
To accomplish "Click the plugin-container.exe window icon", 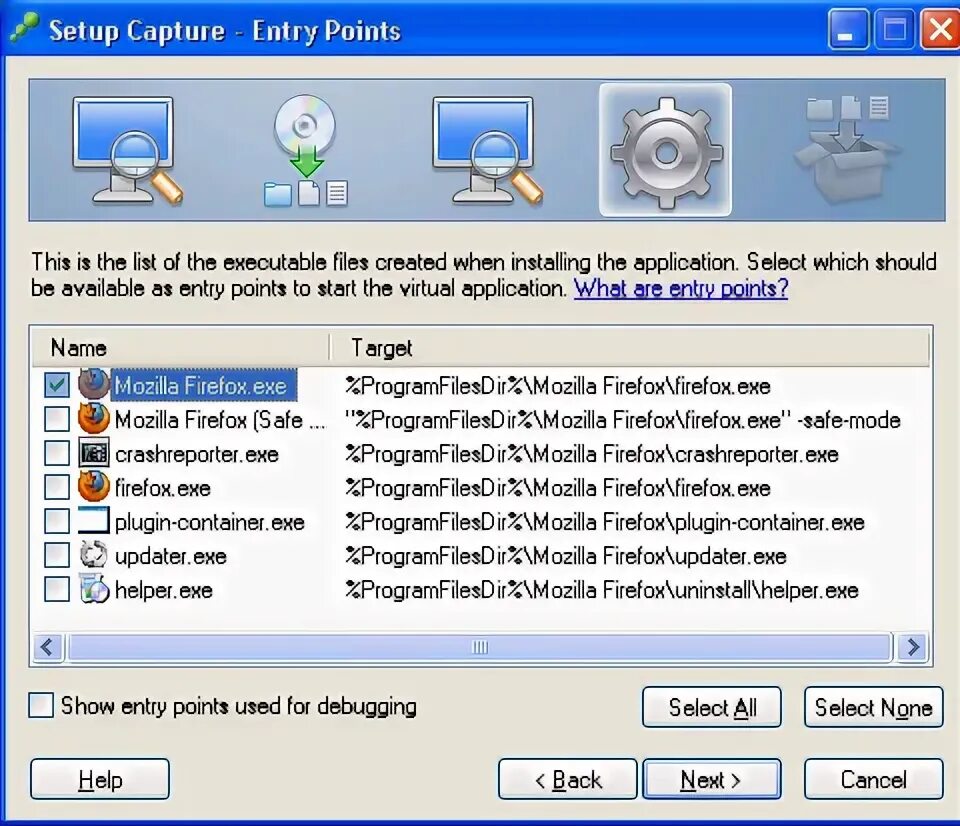I will tap(94, 521).
